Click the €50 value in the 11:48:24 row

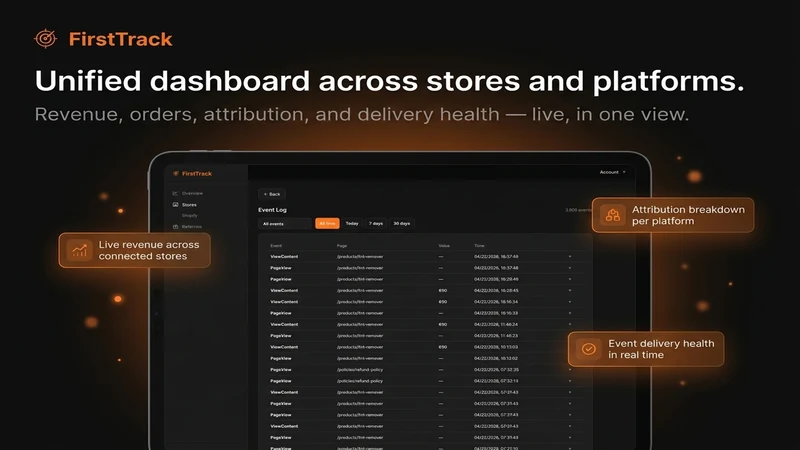(443, 324)
